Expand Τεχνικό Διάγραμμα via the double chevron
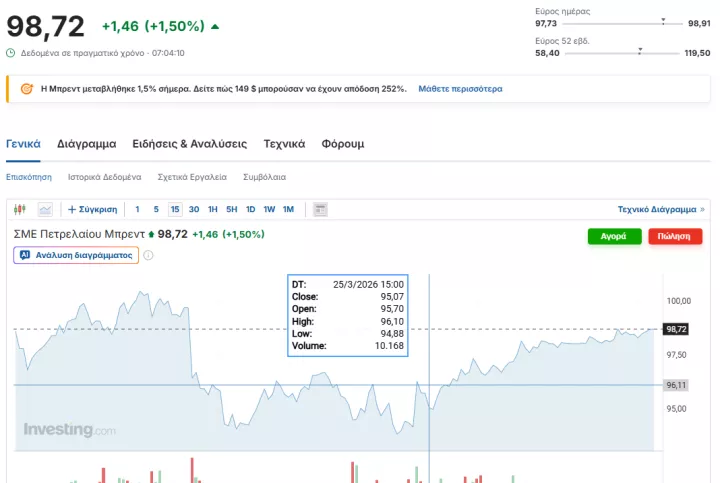This screenshot has height=483, width=720. point(702,209)
